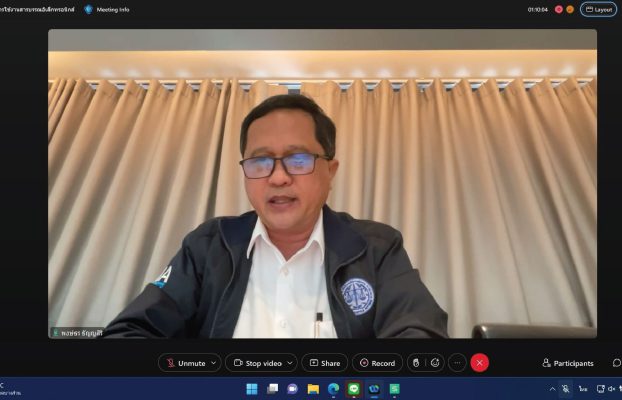Open more options ellipsis menu

[x=457, y=363]
